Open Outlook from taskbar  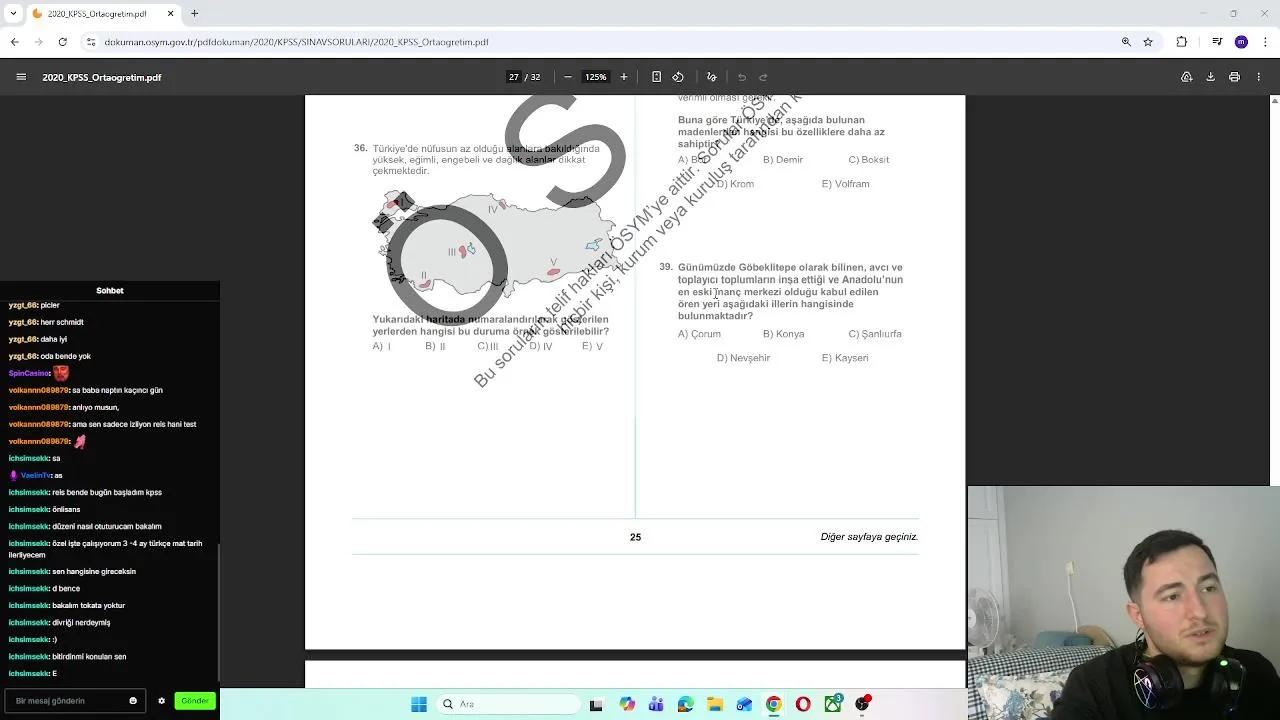tap(744, 704)
